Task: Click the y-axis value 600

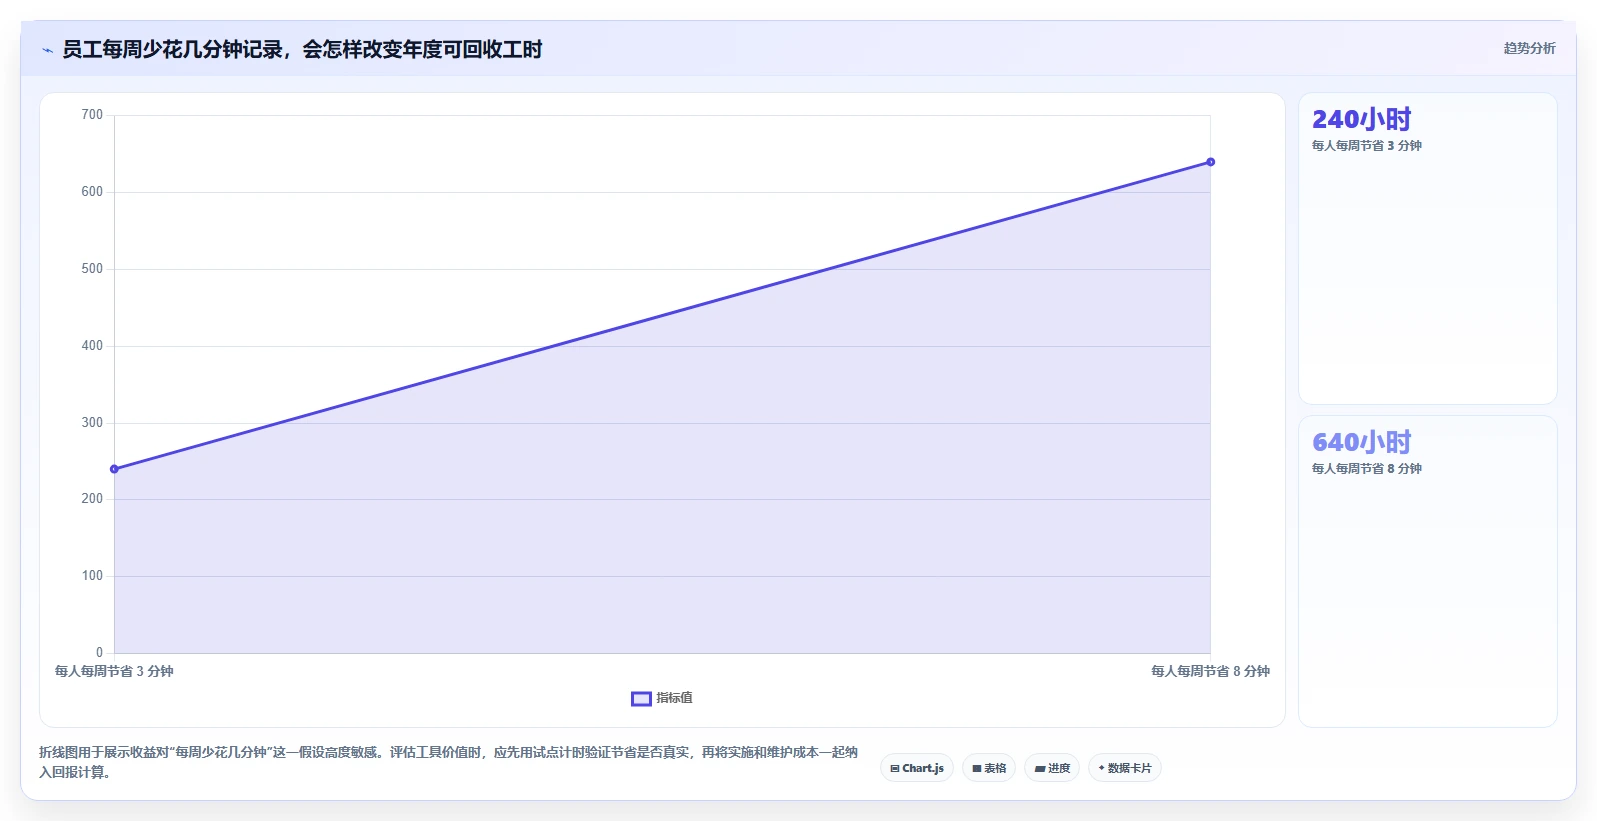Action: click(x=92, y=192)
